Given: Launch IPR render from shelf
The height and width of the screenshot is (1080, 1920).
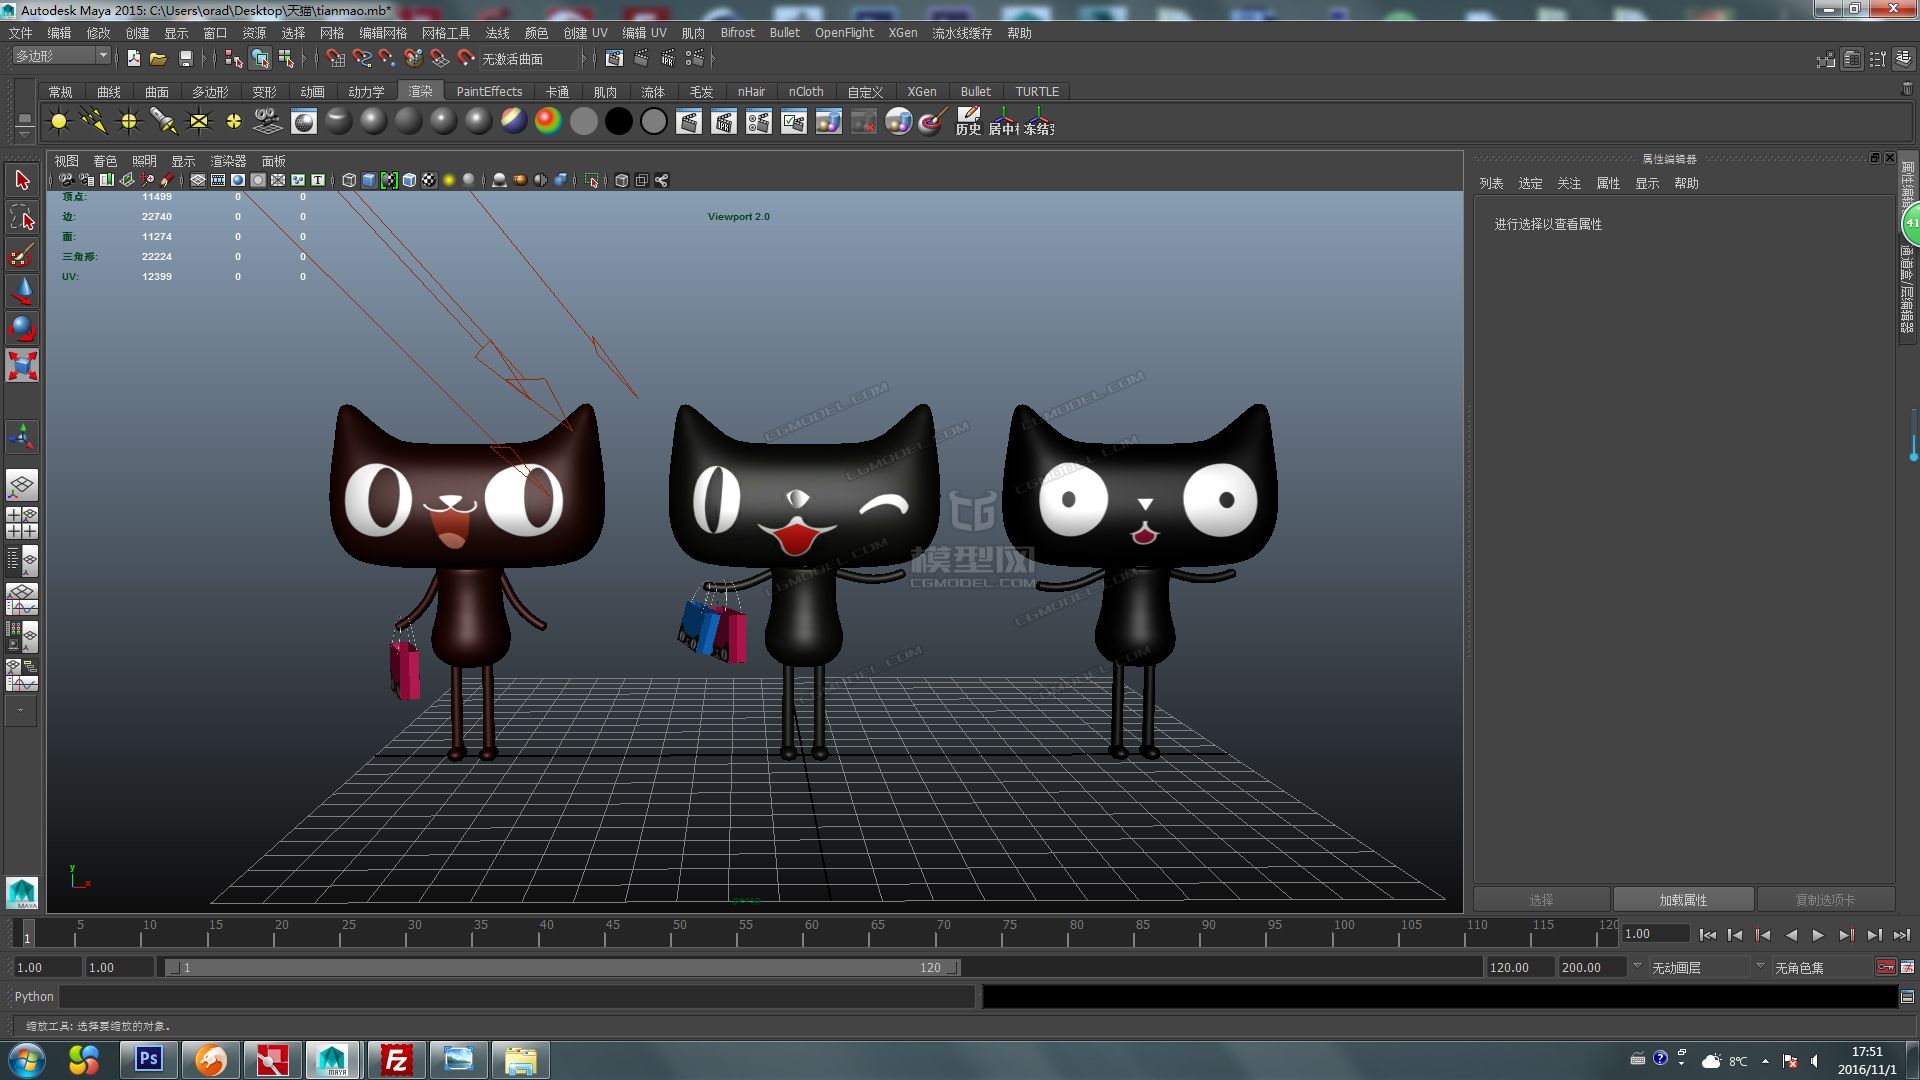Looking at the screenshot, I should (723, 122).
